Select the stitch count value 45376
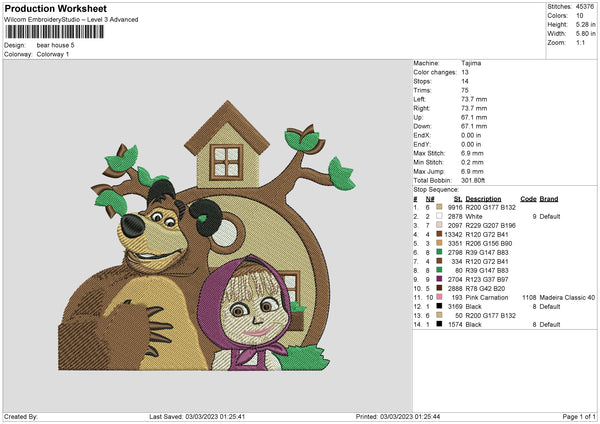 [x=585, y=7]
